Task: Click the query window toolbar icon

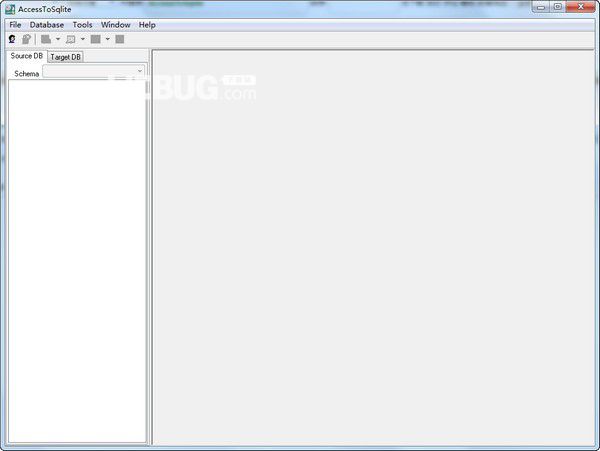Action: 71,39
